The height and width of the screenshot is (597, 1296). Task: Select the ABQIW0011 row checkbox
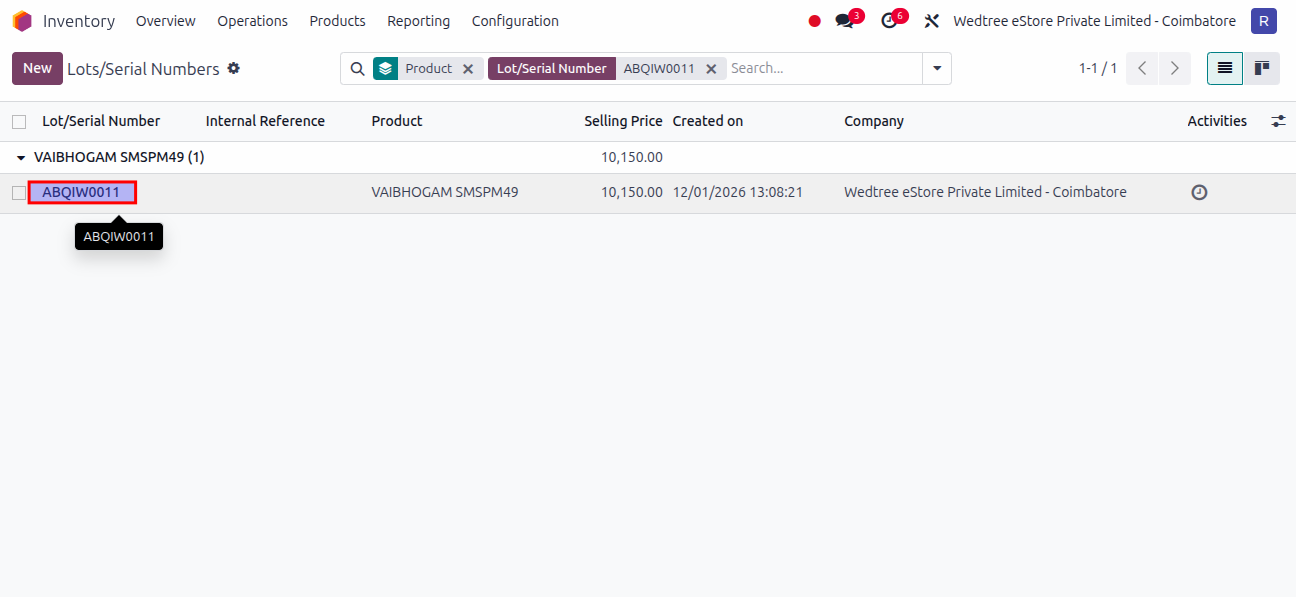(19, 193)
